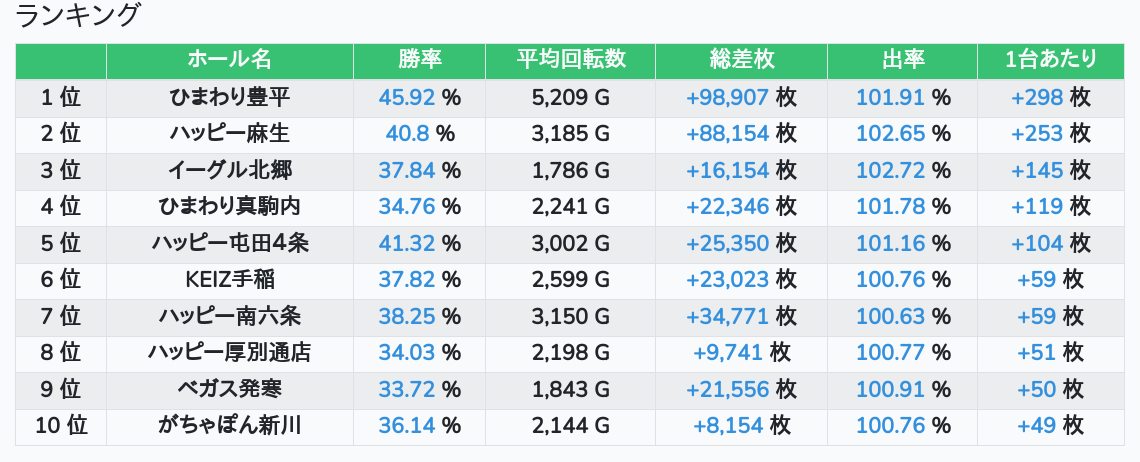
Task: Open the ハッピー屯田4条 hall entry
Action: coord(230,243)
